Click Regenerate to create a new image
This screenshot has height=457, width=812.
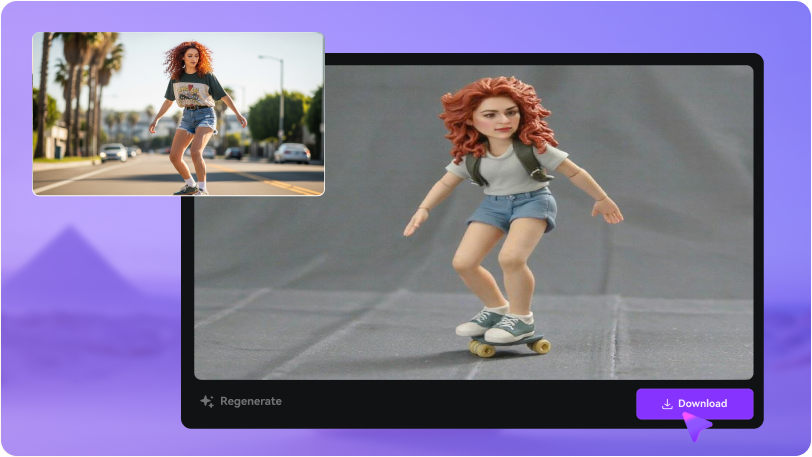point(241,401)
